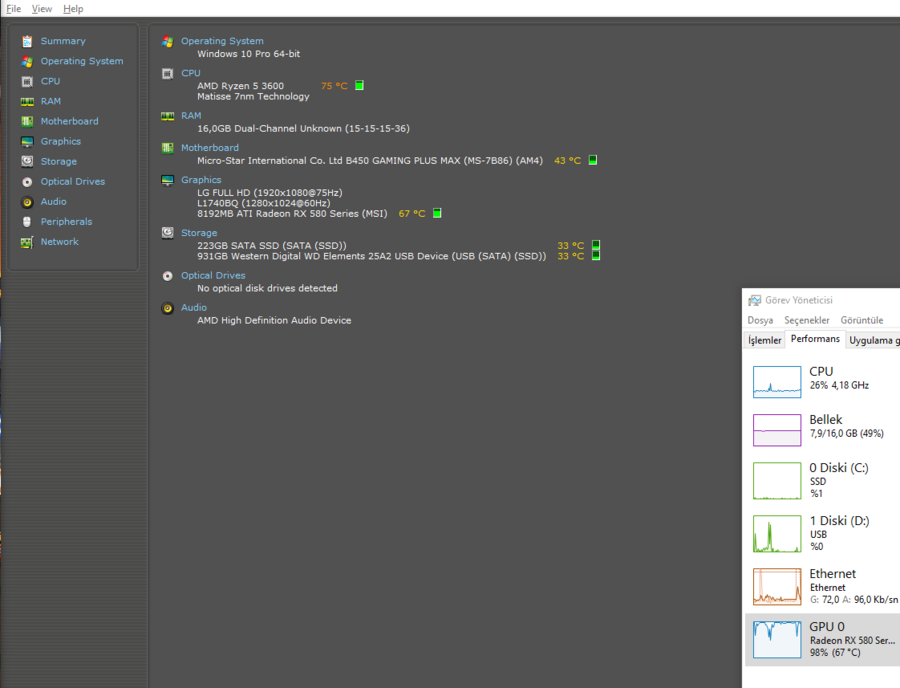Screen dimensions: 900x688
Task: Click the Windows flag icon beside Operating System heading
Action: pyautogui.click(x=168, y=41)
